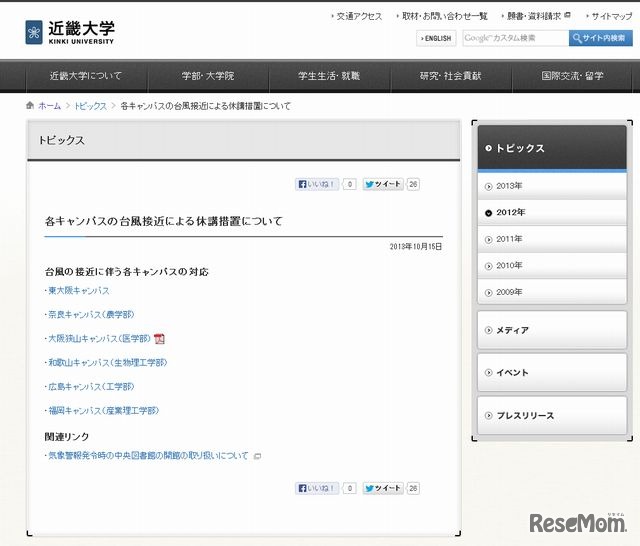Open 気象警報発令時の中央図書館 link

(148, 456)
